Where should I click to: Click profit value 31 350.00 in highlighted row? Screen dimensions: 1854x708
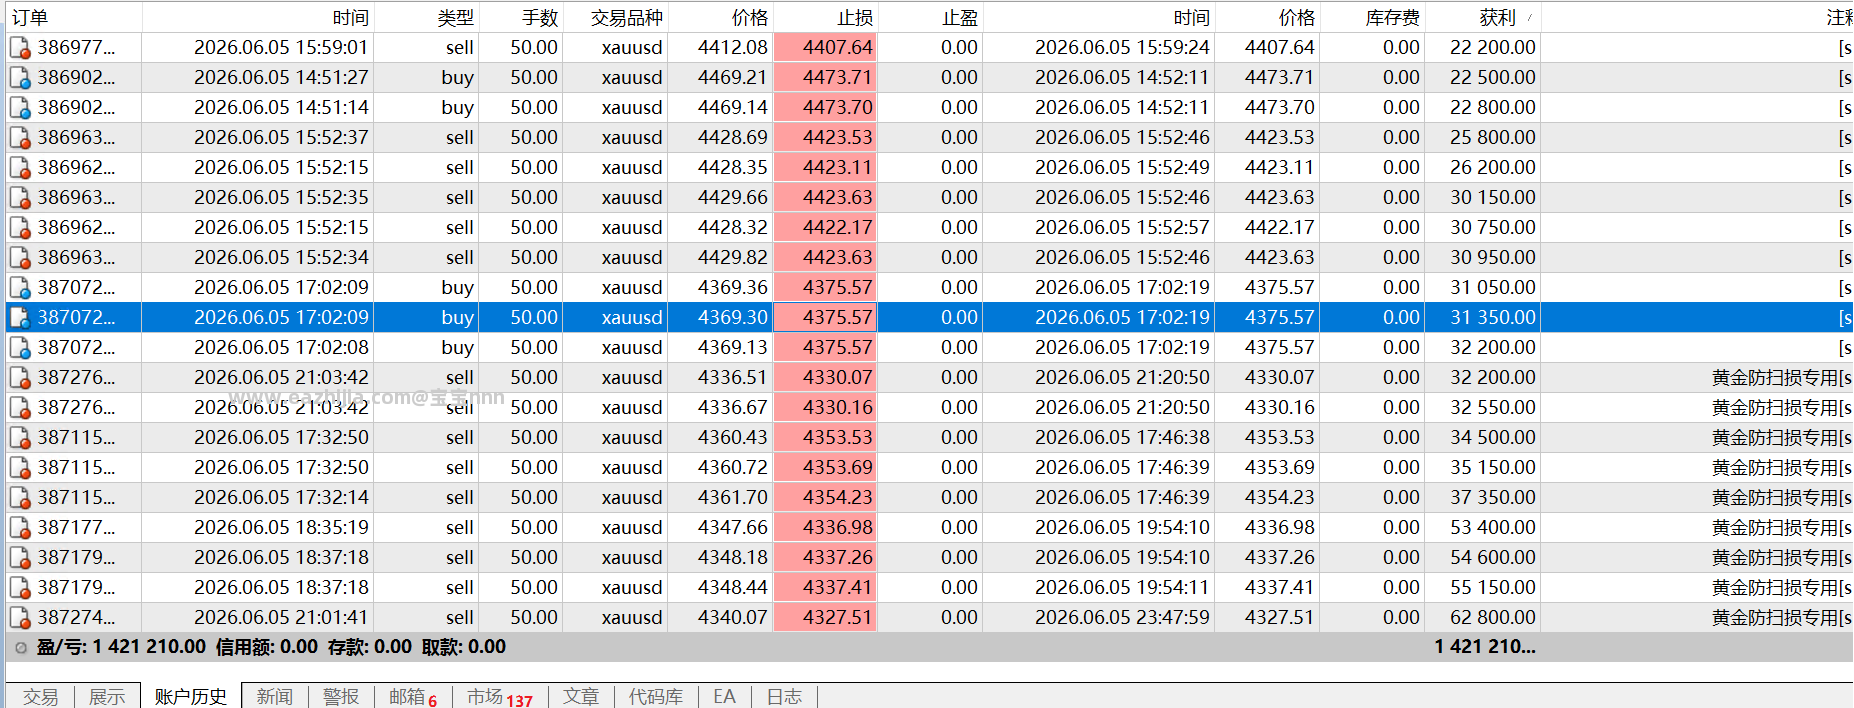tap(1493, 318)
